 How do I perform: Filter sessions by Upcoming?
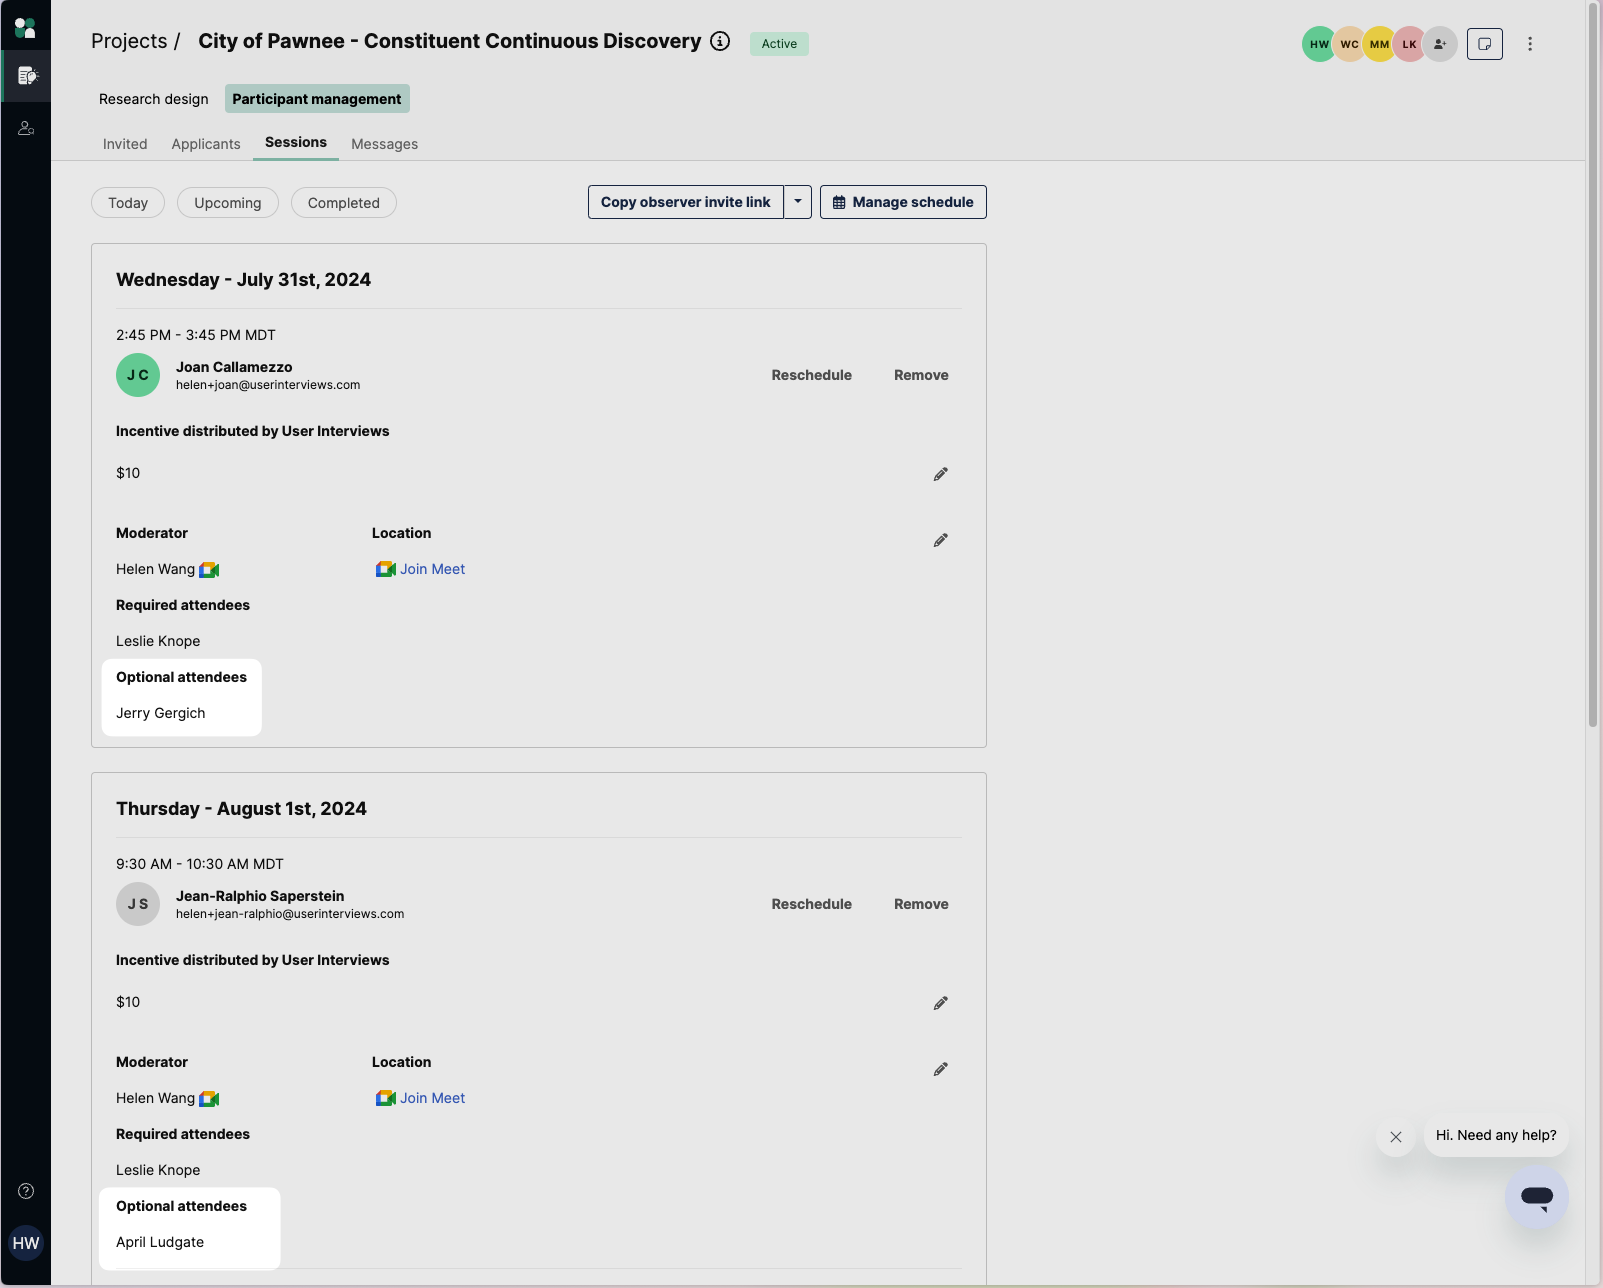[x=228, y=203]
